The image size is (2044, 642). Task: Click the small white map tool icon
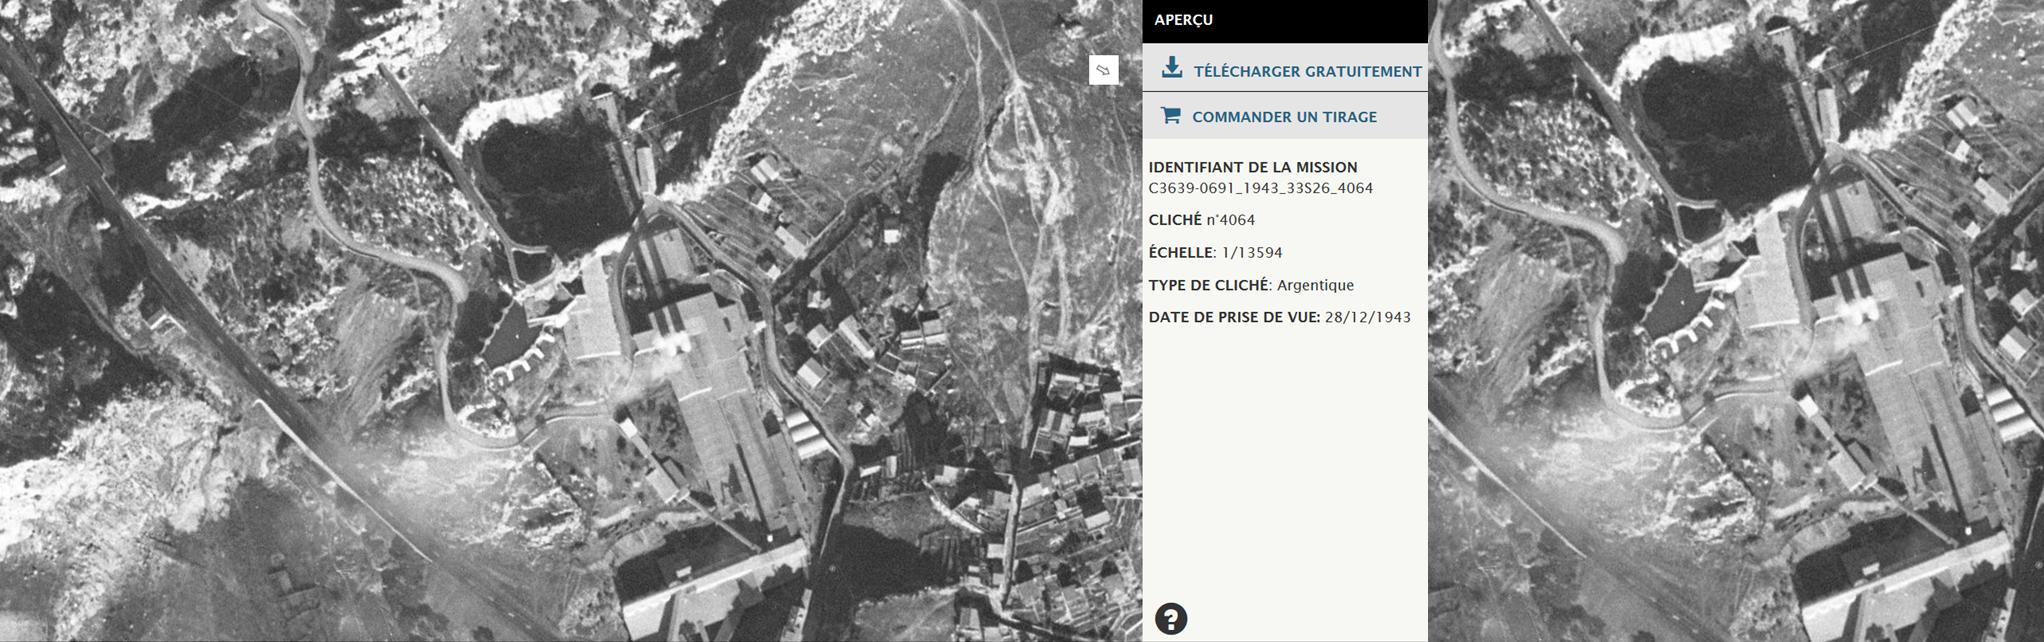1103,70
